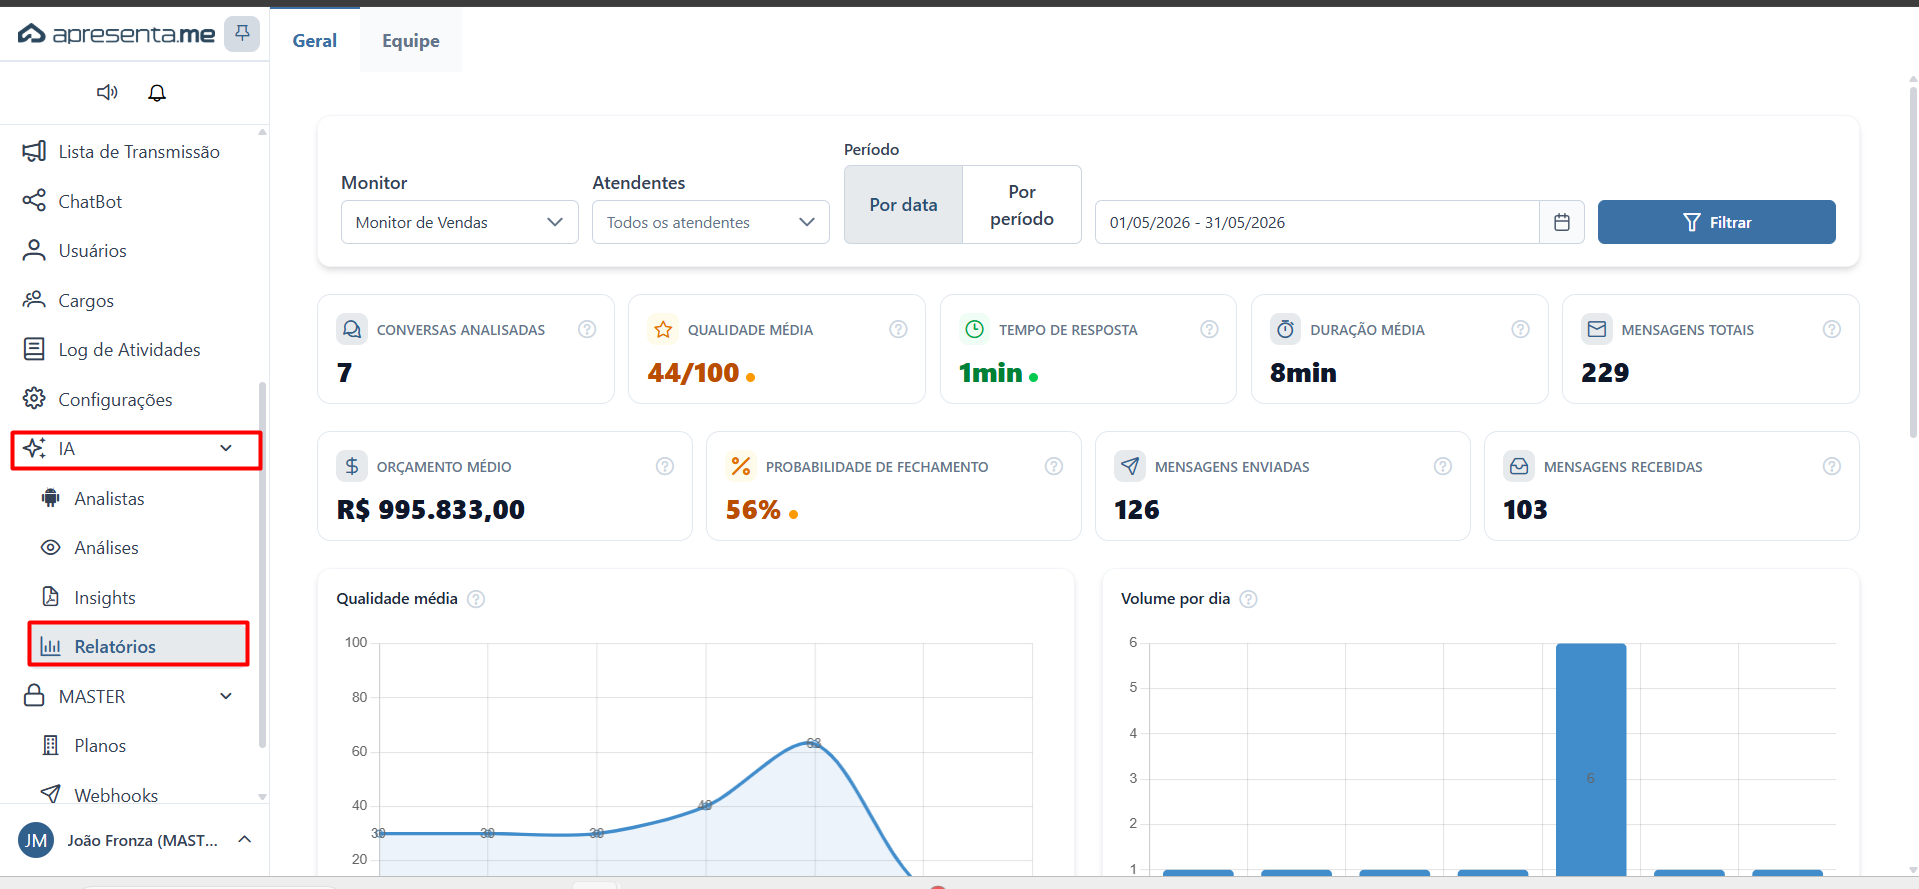Image resolution: width=1919 pixels, height=889 pixels.
Task: Select the Por data option
Action: point(904,204)
